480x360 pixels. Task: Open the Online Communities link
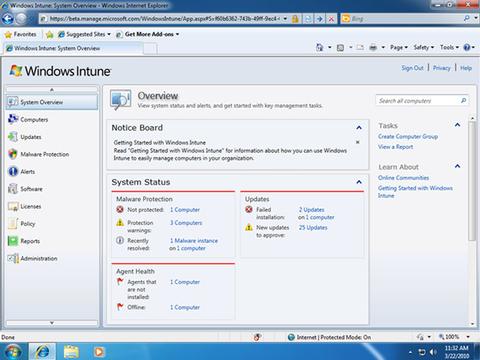coord(403,178)
